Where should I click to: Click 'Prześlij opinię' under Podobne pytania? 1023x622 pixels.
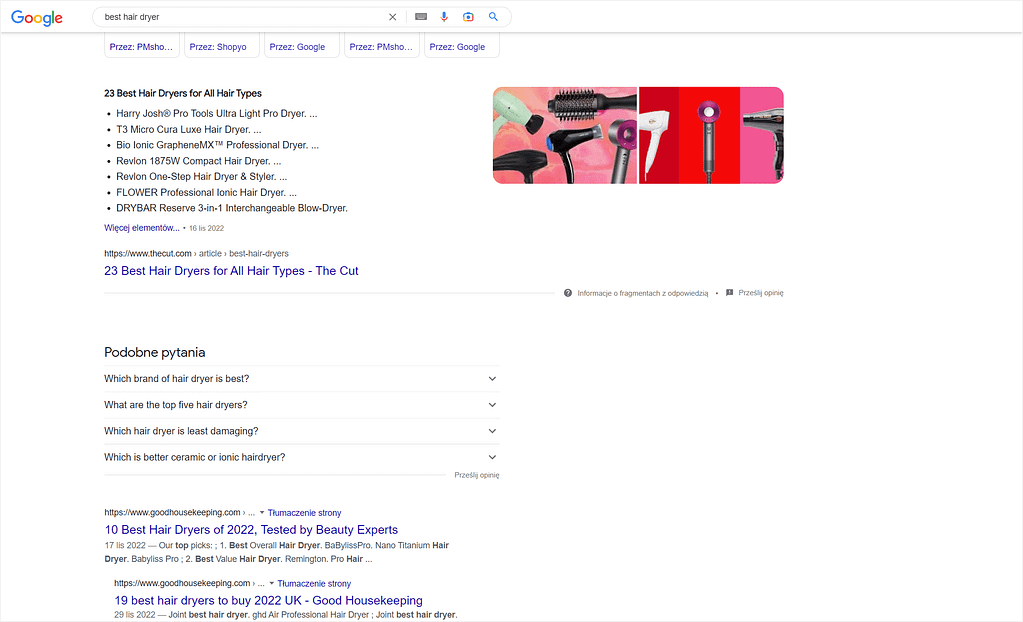pos(476,475)
